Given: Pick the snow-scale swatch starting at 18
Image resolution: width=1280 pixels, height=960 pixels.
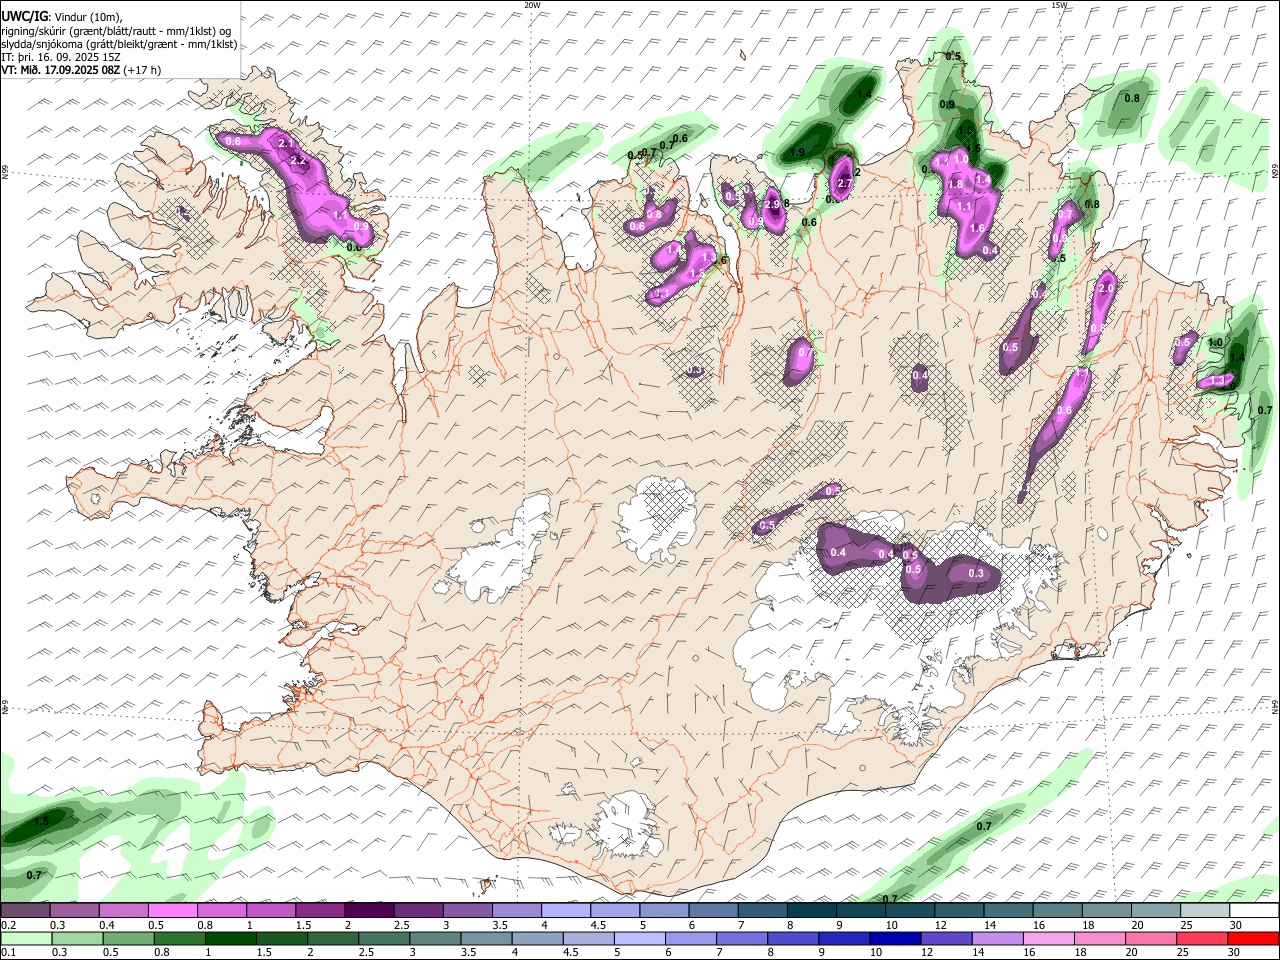Looking at the screenshot, I should (x=1106, y=911).
